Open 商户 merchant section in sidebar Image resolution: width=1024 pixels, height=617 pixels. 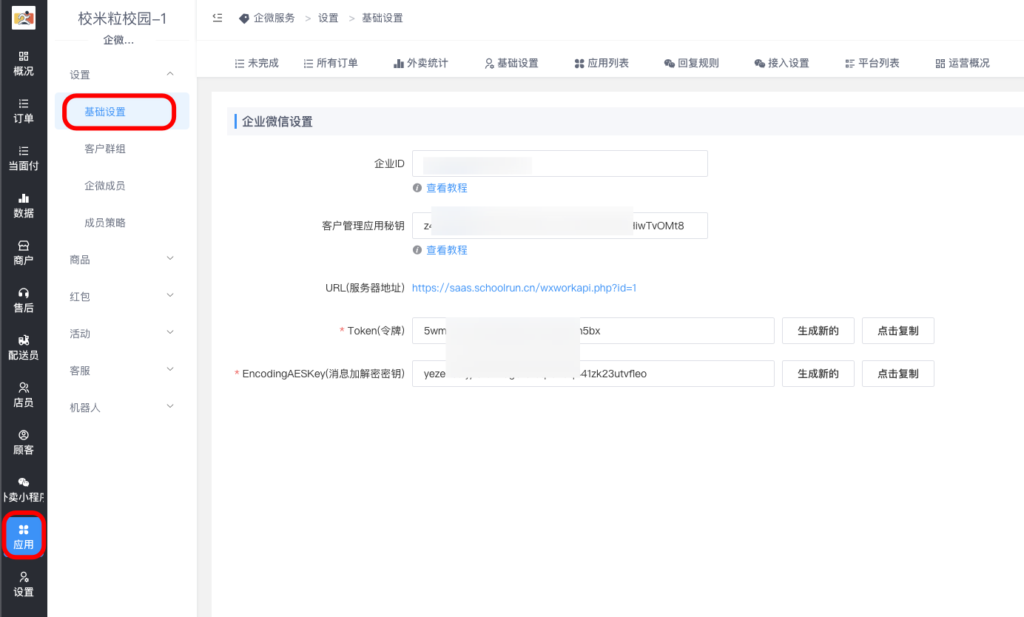(23, 252)
